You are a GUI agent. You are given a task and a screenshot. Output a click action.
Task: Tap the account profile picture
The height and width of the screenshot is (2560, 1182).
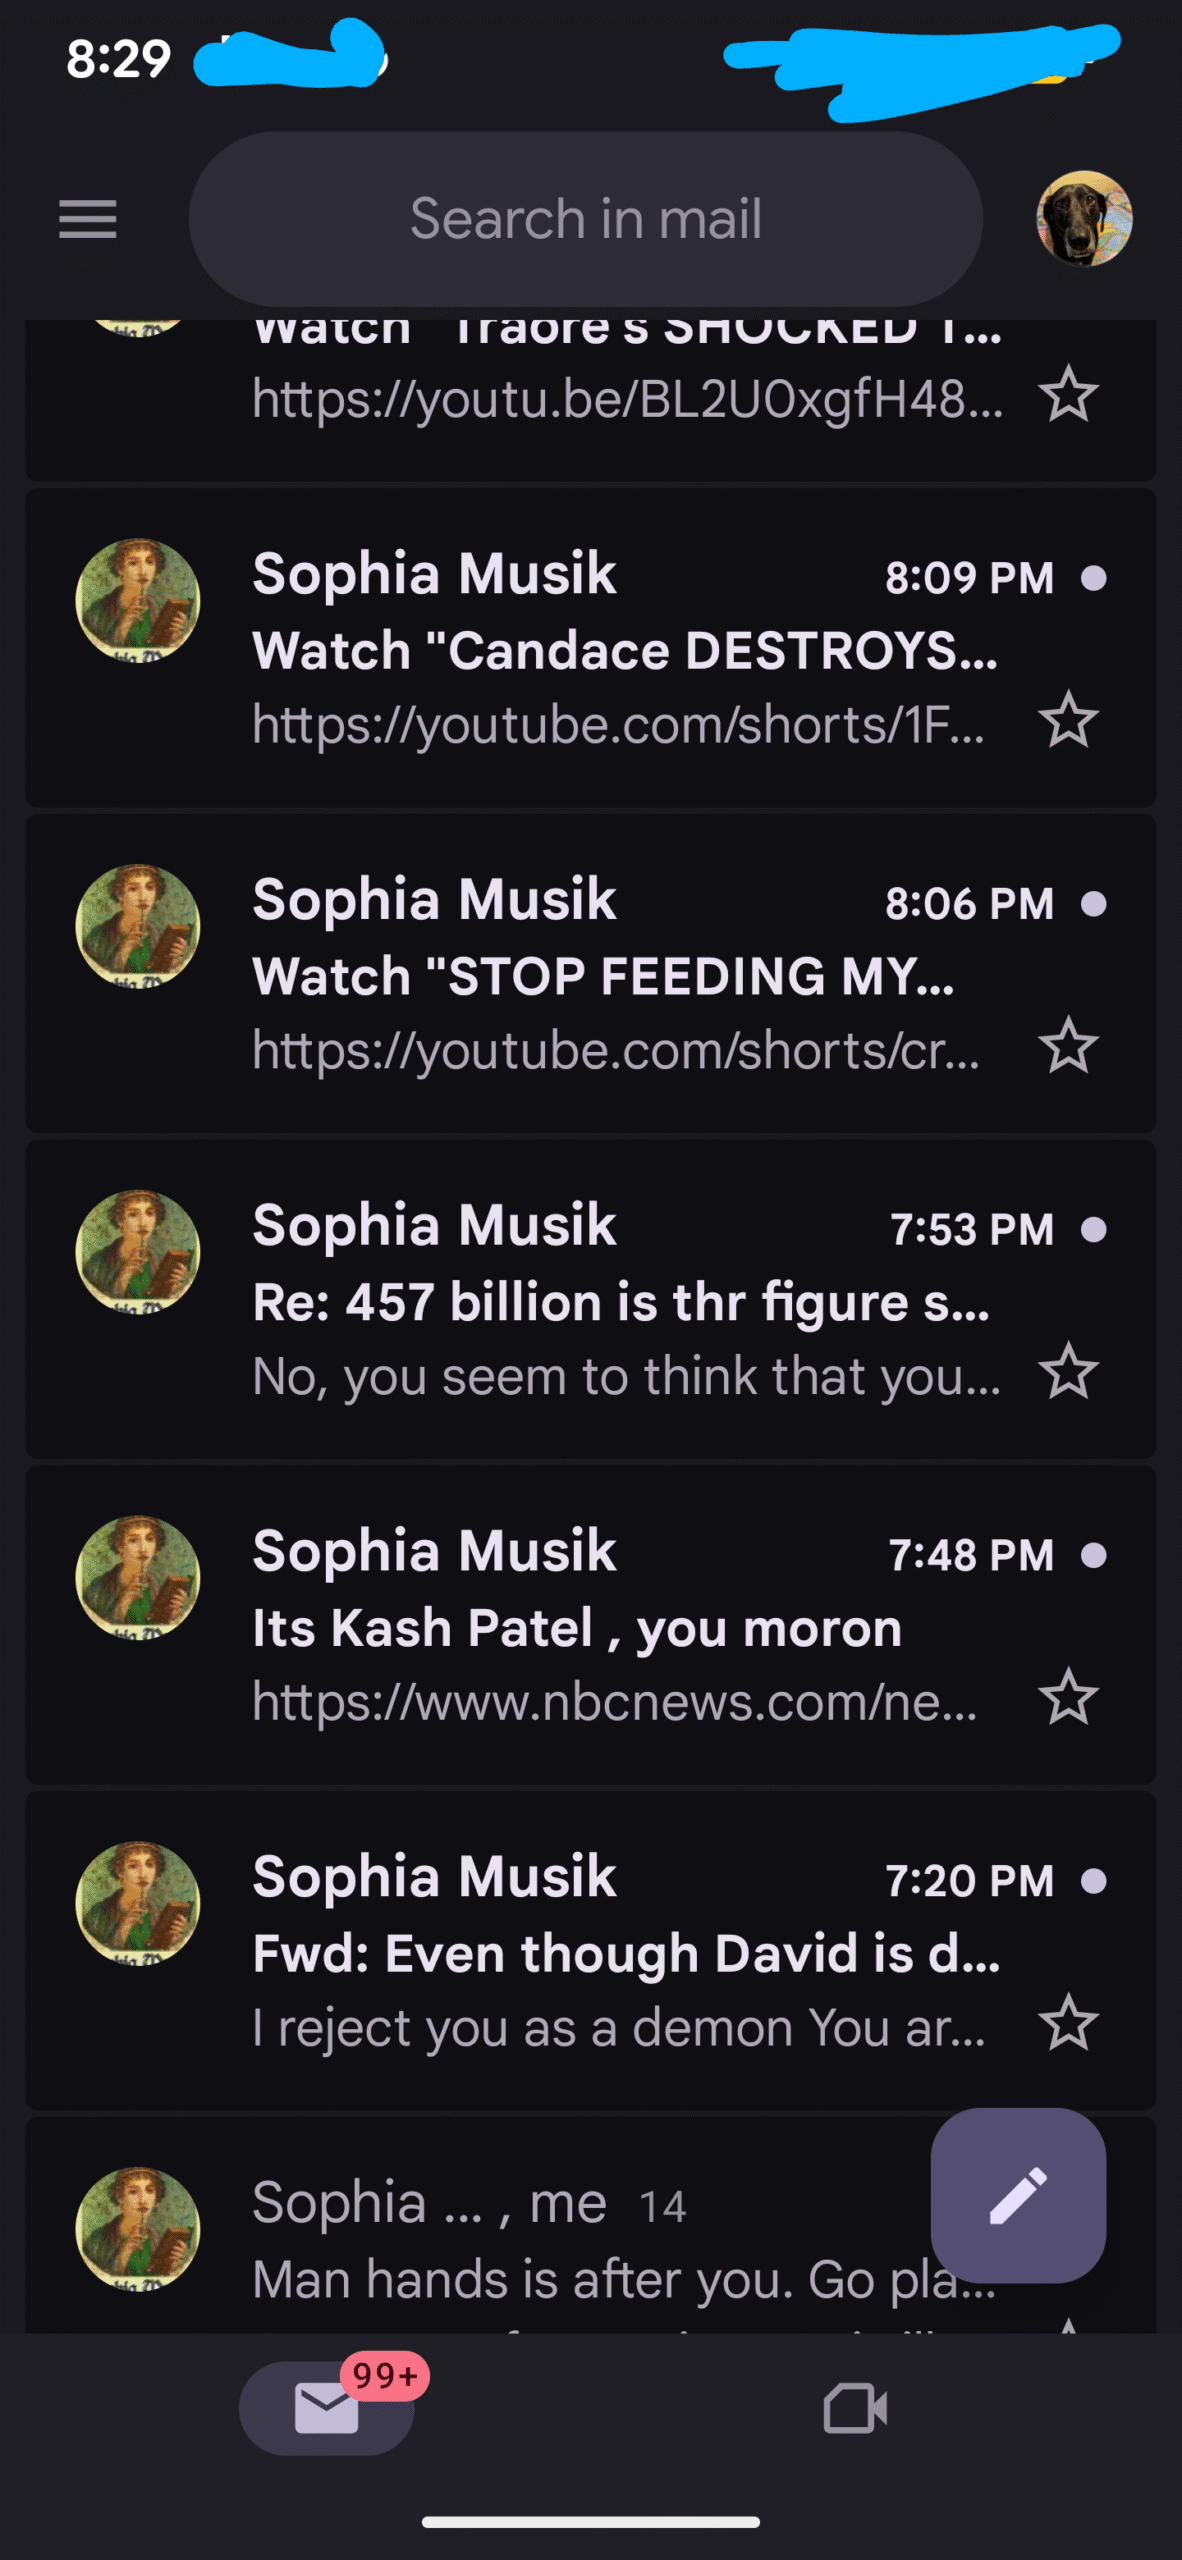(1084, 218)
